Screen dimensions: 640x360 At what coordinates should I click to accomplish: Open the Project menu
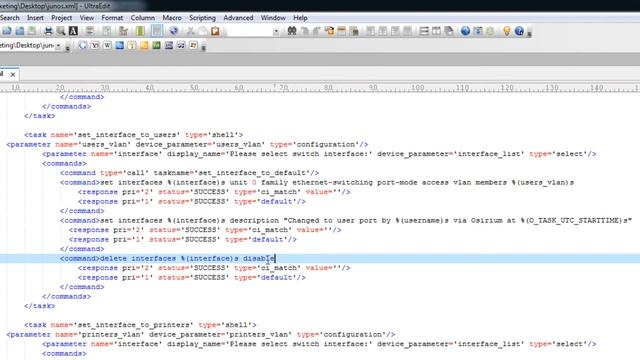pyautogui.click(x=62, y=18)
